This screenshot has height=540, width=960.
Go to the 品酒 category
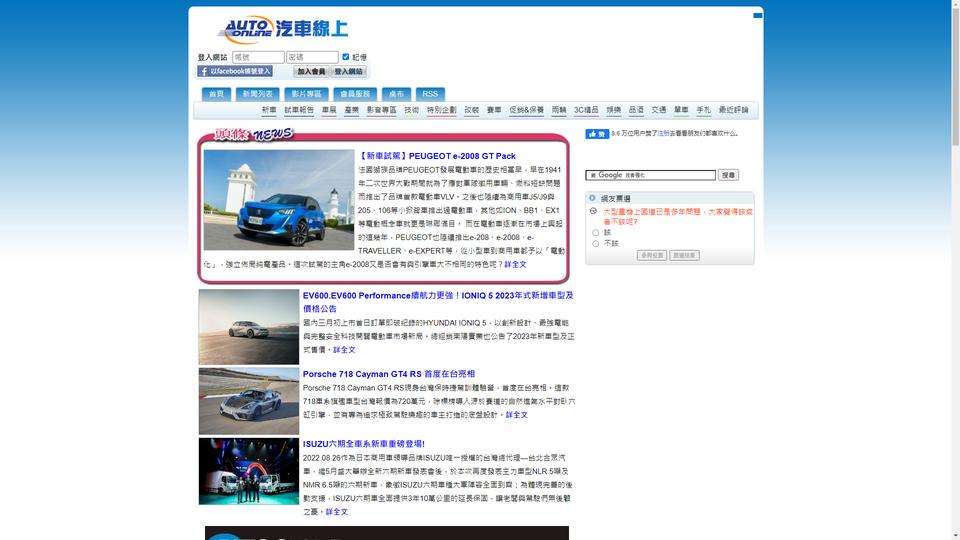pos(636,110)
